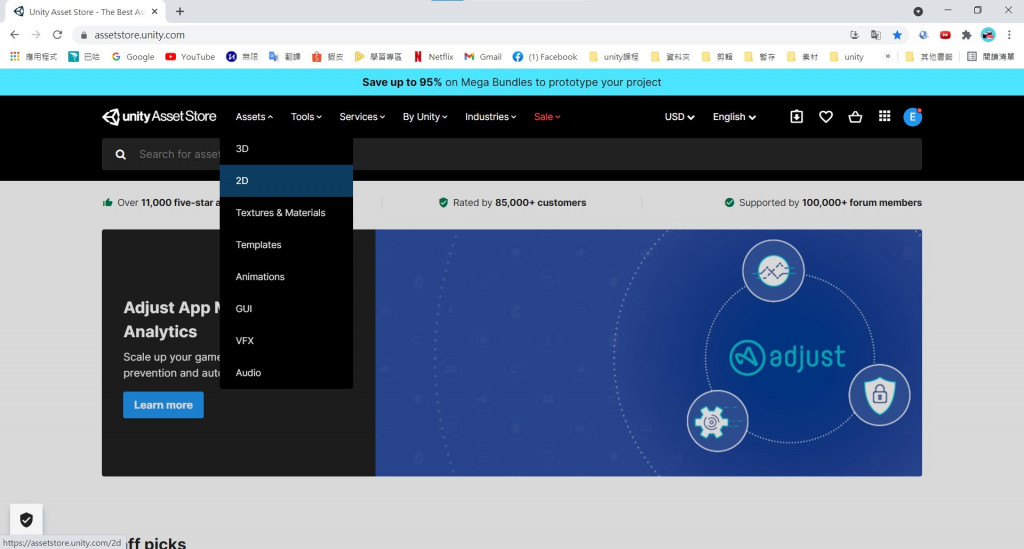Click the install app icon in address bar
This screenshot has width=1024, height=549.
[x=854, y=35]
